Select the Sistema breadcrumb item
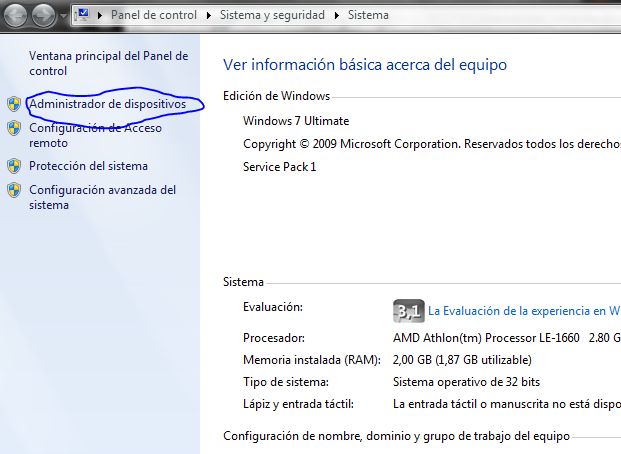Viewport: 621px width, 454px height. (368, 15)
